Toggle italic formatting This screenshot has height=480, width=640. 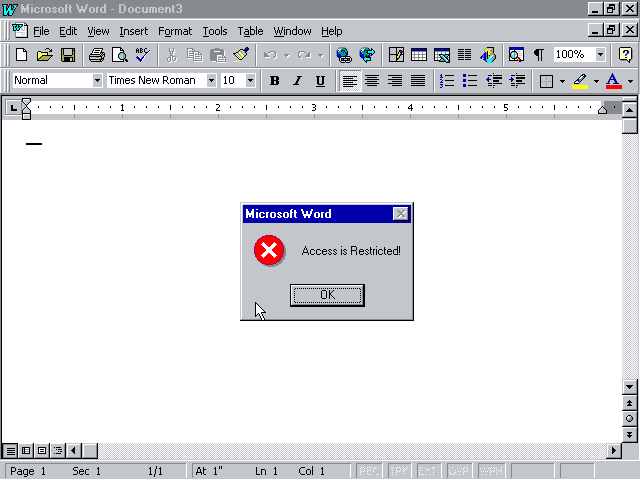[298, 81]
